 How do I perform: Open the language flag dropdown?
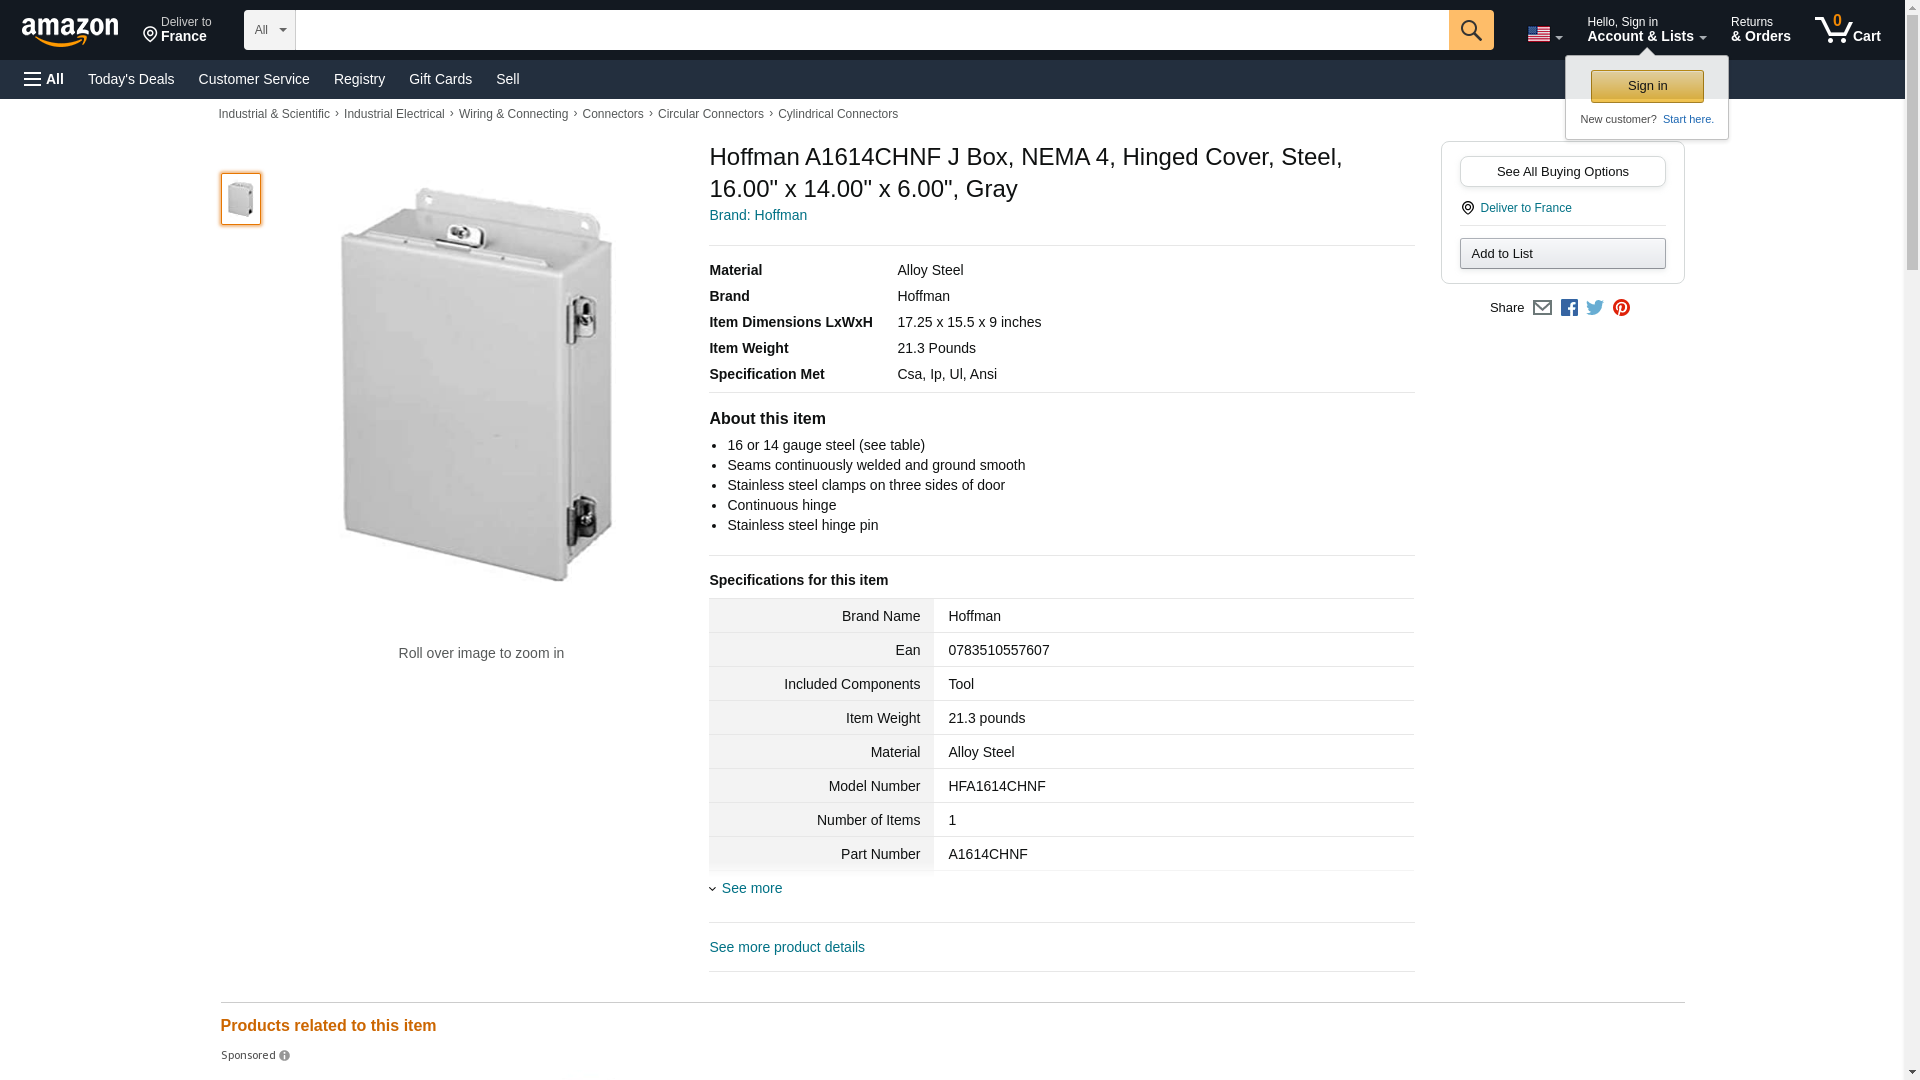(x=1544, y=34)
